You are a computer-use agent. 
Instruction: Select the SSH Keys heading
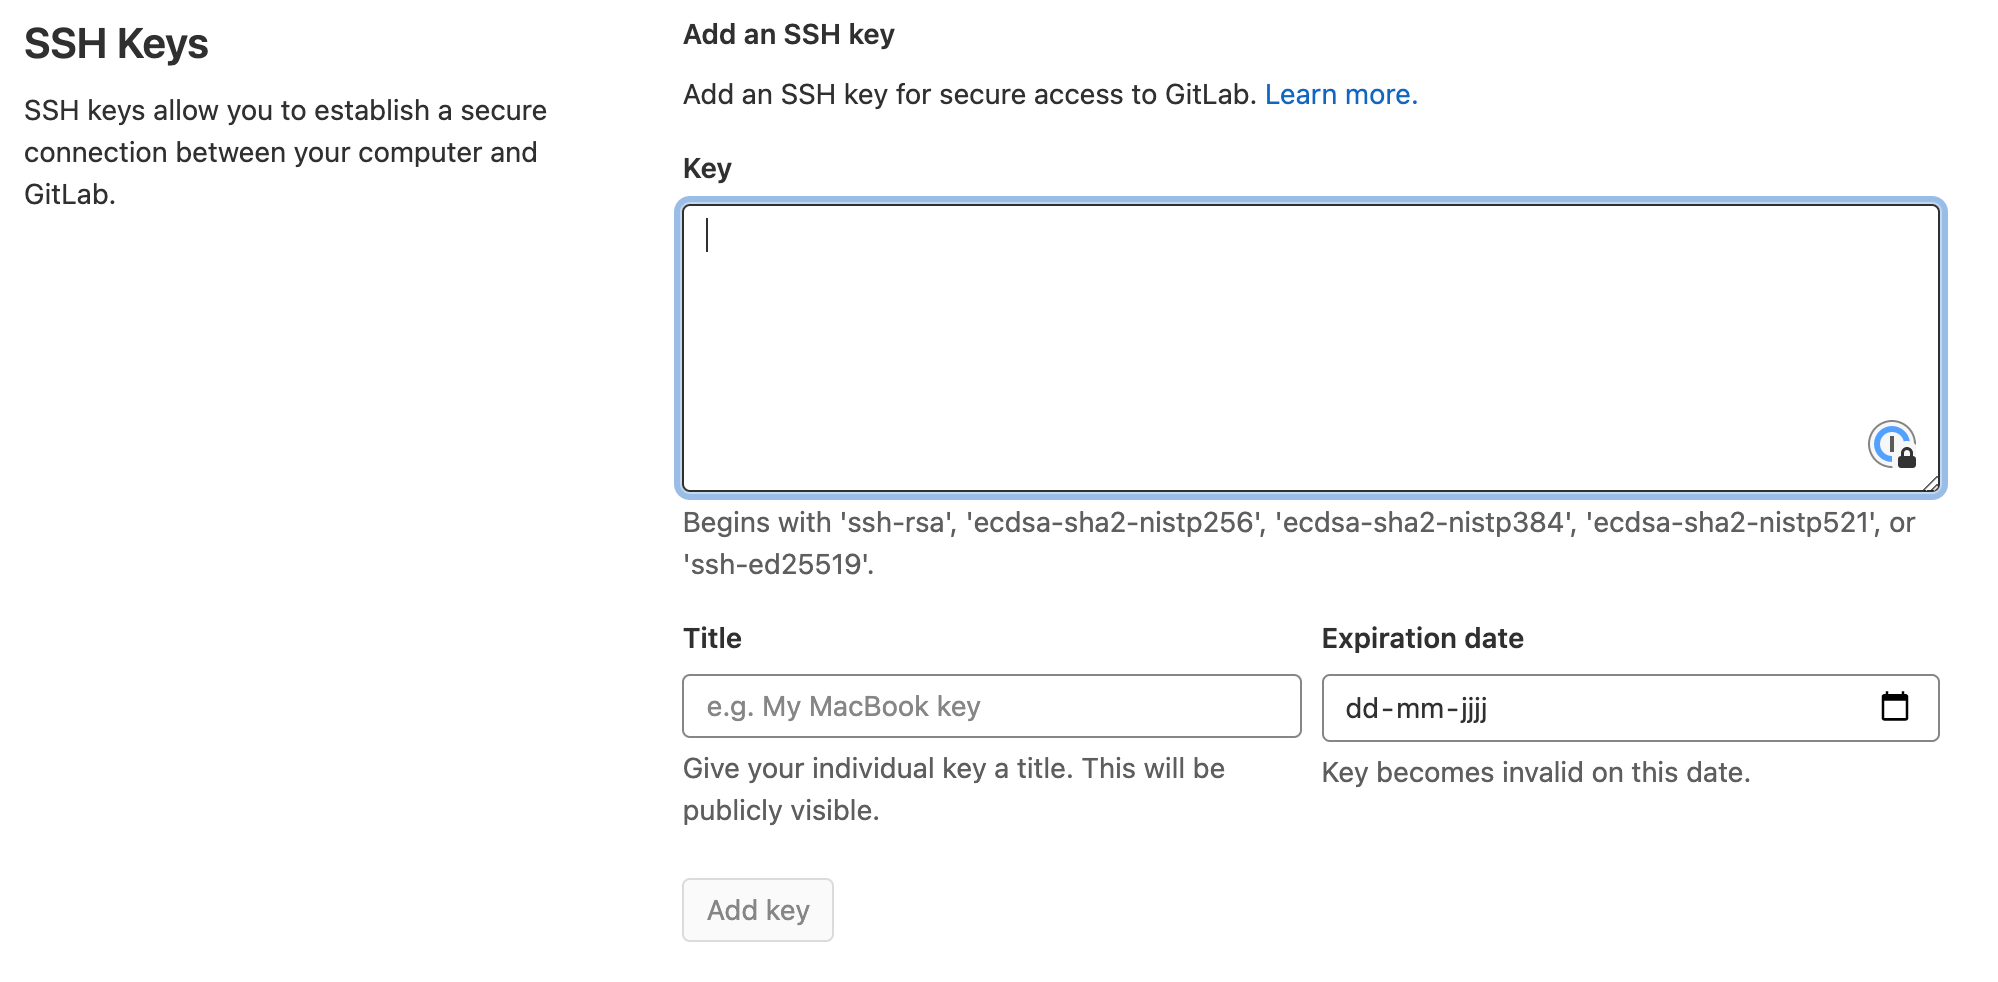pyautogui.click(x=117, y=44)
